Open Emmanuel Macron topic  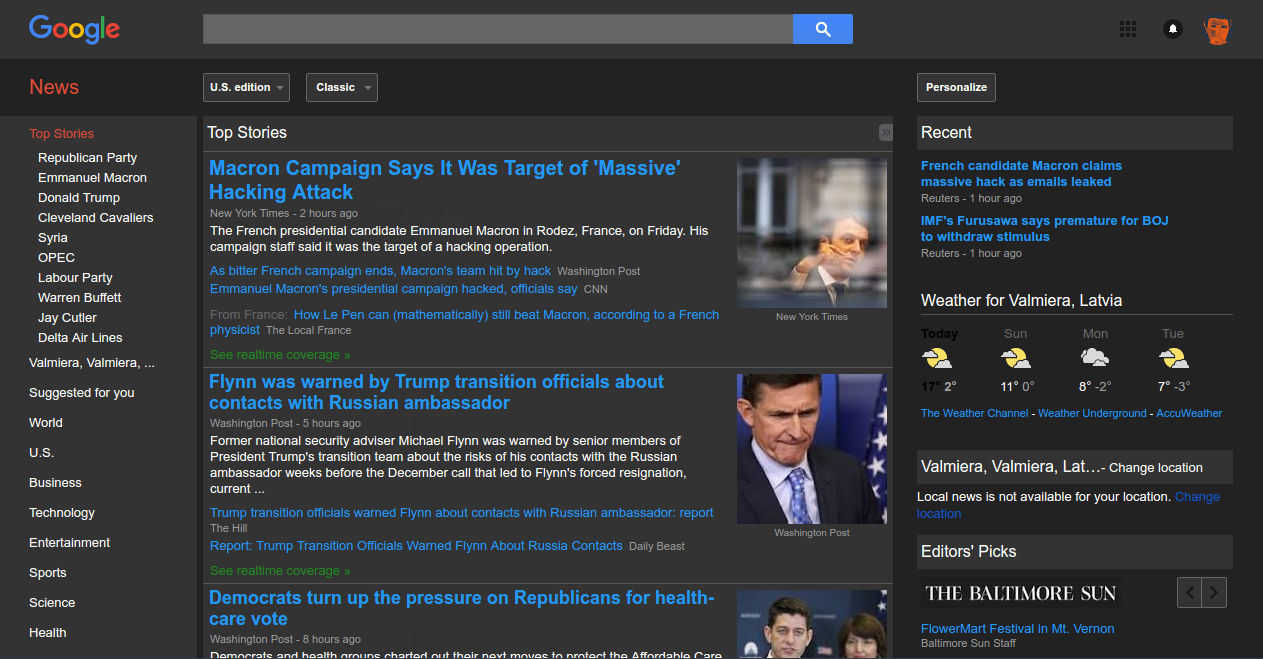[x=92, y=177]
